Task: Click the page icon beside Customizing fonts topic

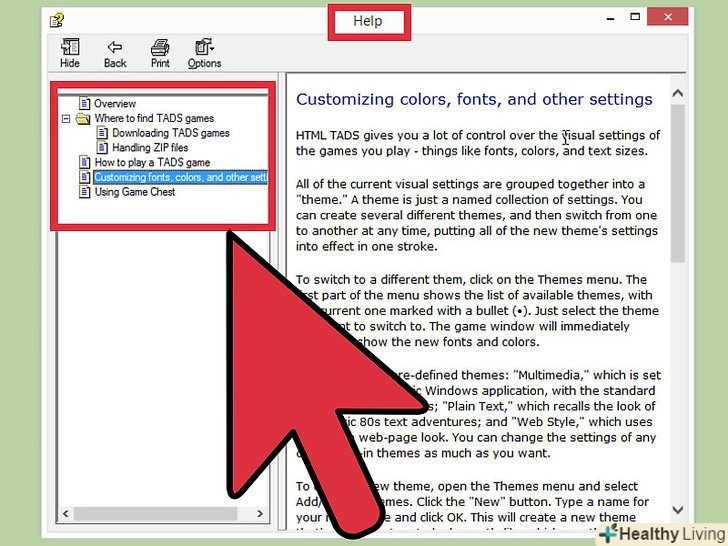Action: pyautogui.click(x=84, y=177)
